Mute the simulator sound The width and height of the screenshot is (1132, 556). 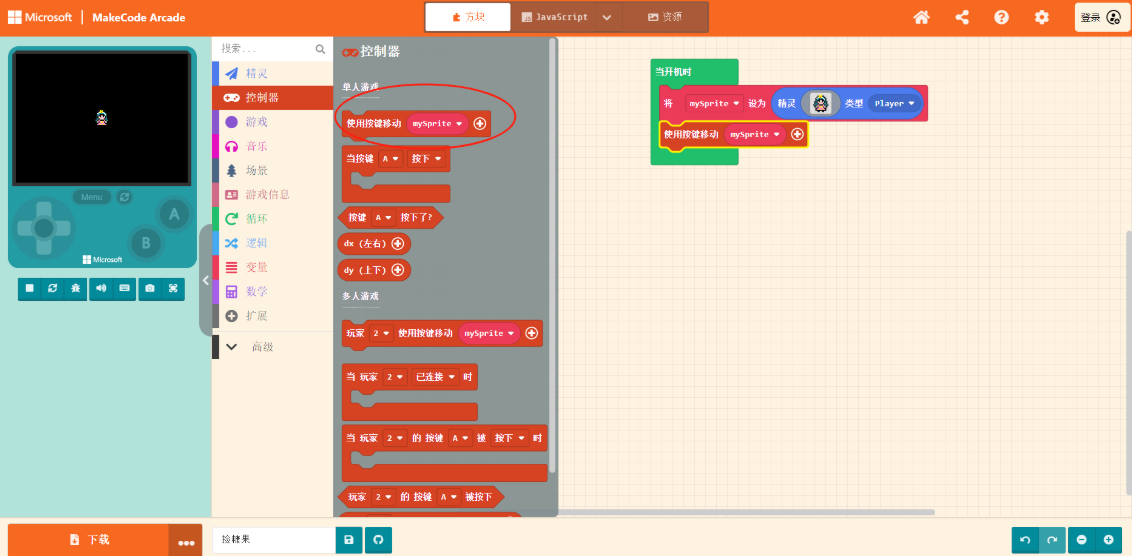click(x=101, y=288)
